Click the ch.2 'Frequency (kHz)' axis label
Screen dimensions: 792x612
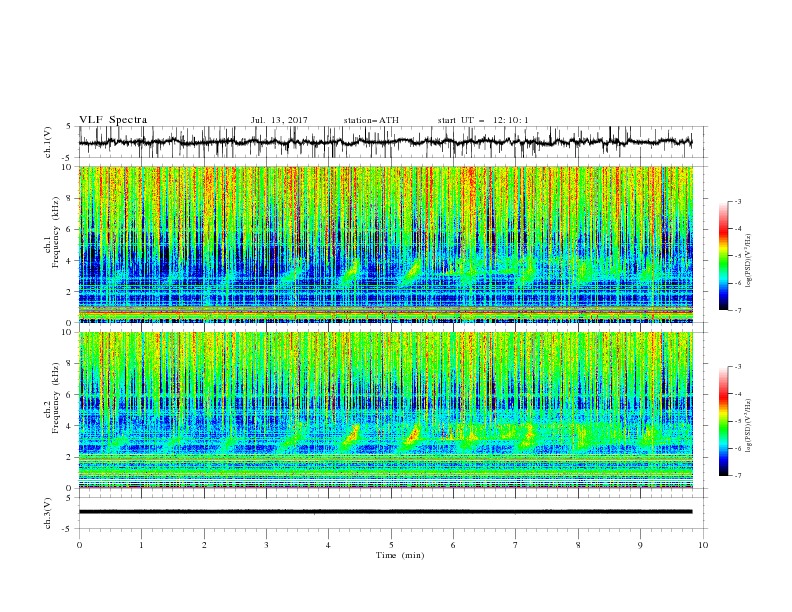pyautogui.click(x=56, y=397)
